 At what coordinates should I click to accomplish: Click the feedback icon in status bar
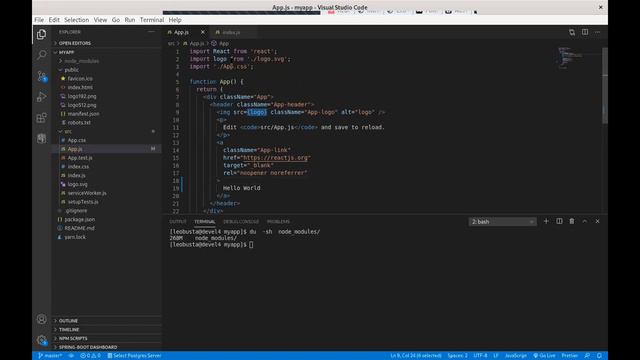(x=587, y=356)
